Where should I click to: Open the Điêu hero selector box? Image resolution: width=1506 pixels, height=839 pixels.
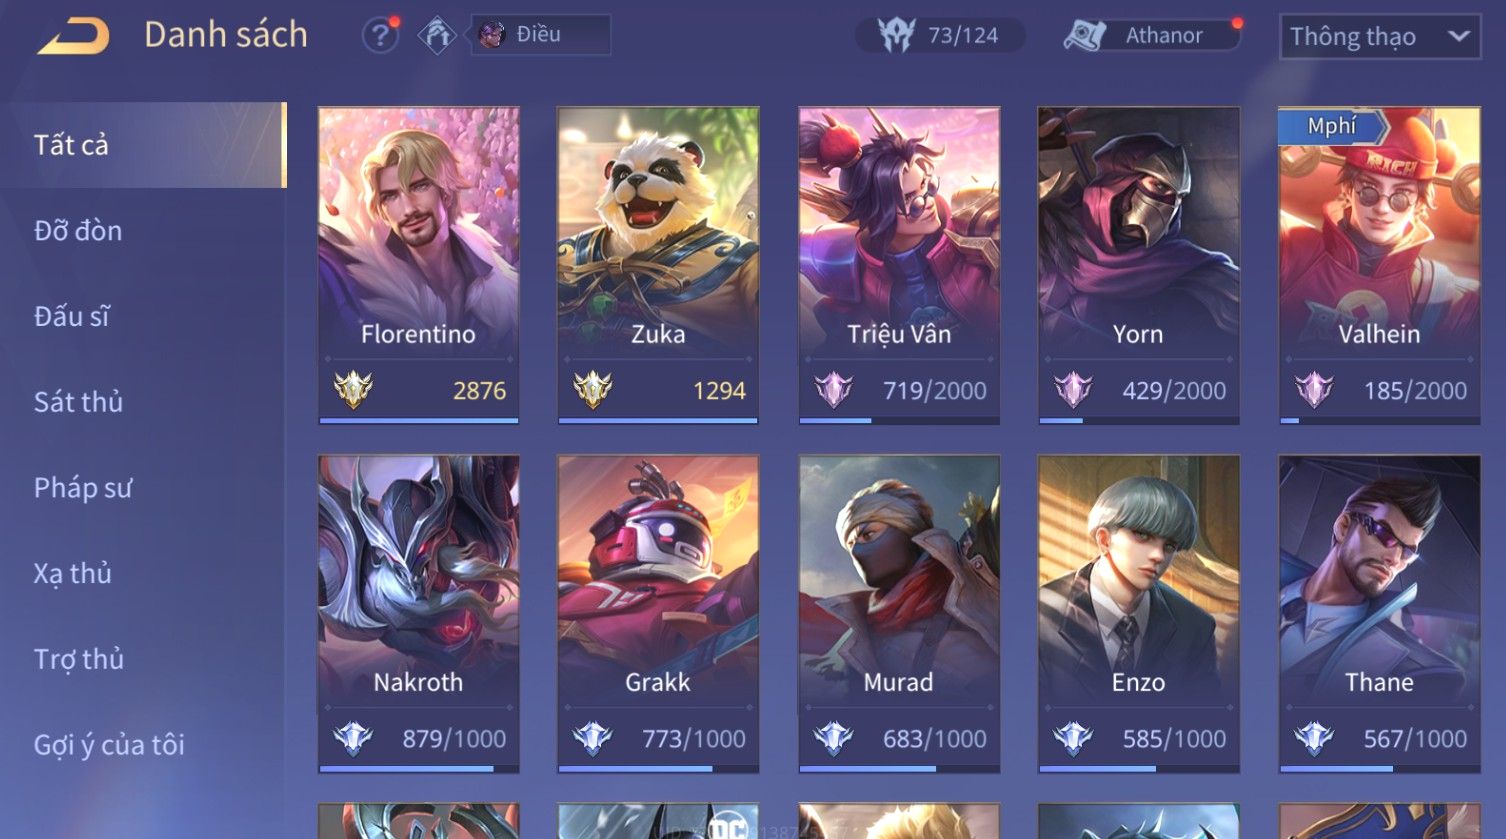540,35
